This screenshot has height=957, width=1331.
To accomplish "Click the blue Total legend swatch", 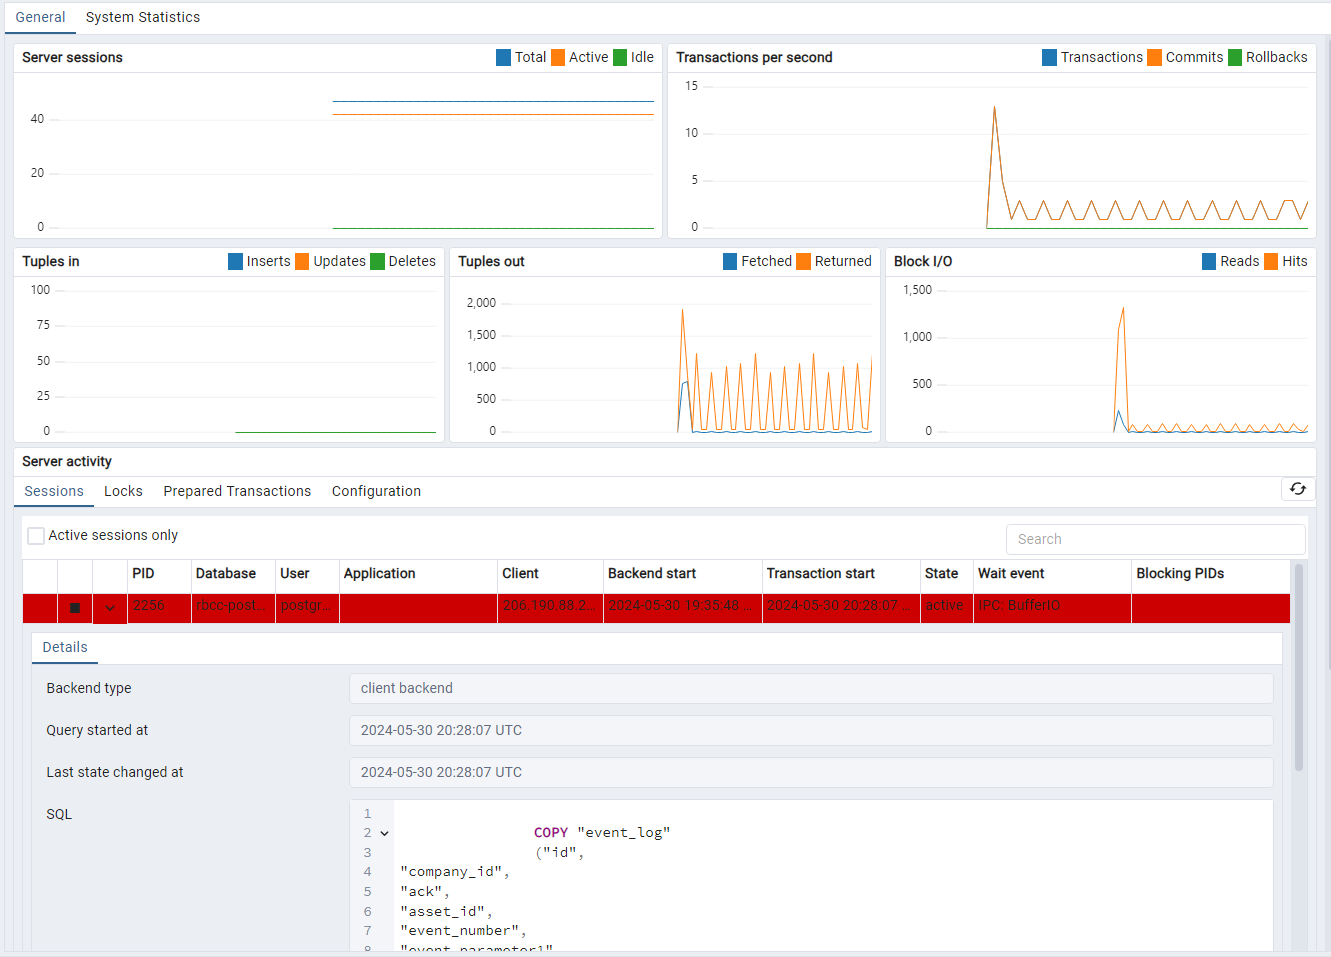I will coord(503,58).
